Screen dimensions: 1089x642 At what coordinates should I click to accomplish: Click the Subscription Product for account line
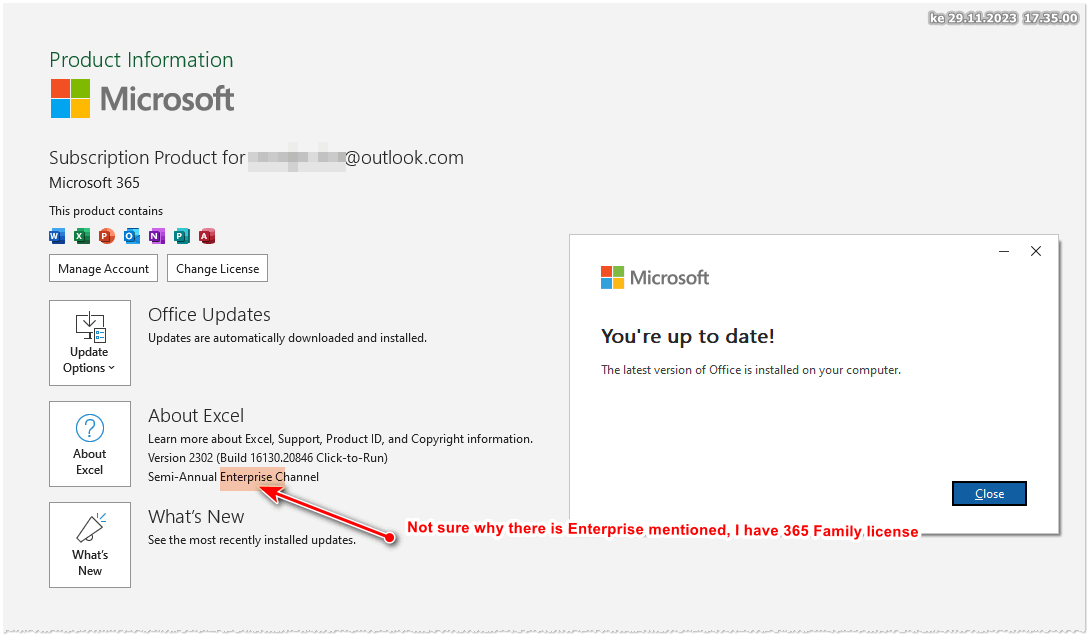point(256,158)
